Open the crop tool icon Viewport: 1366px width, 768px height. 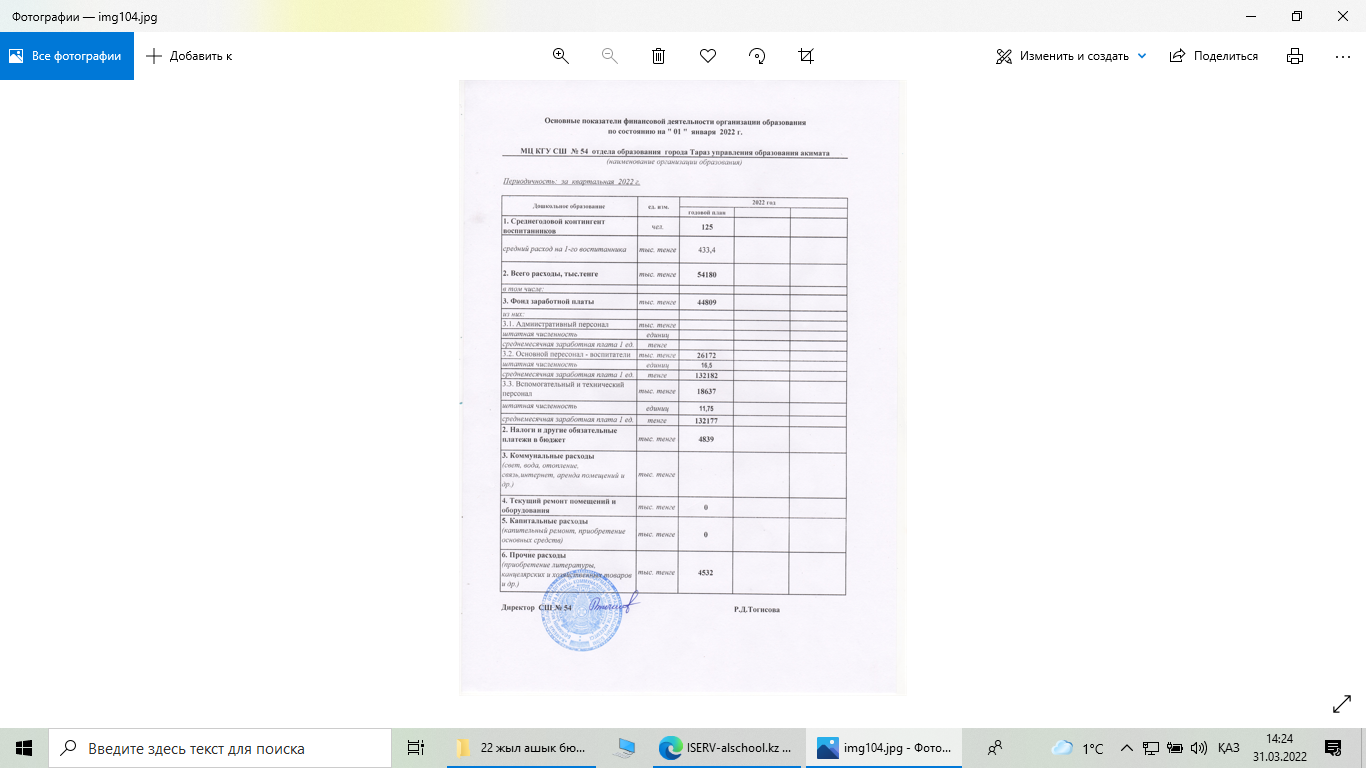806,56
